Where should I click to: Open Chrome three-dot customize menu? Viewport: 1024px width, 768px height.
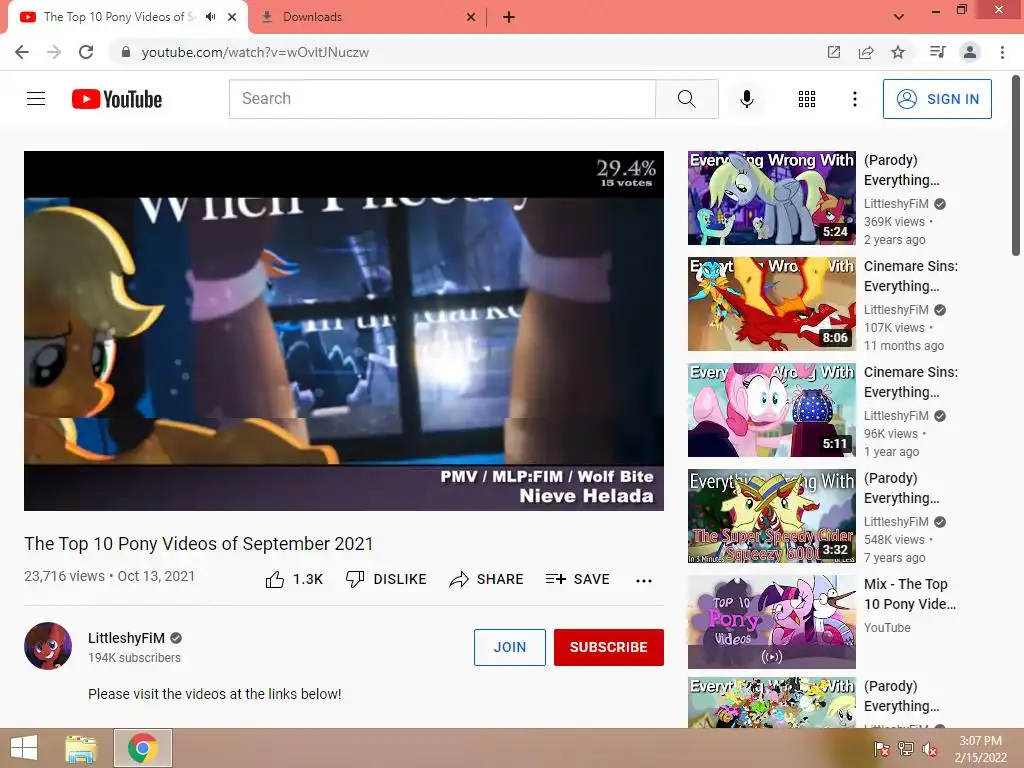coord(1002,52)
